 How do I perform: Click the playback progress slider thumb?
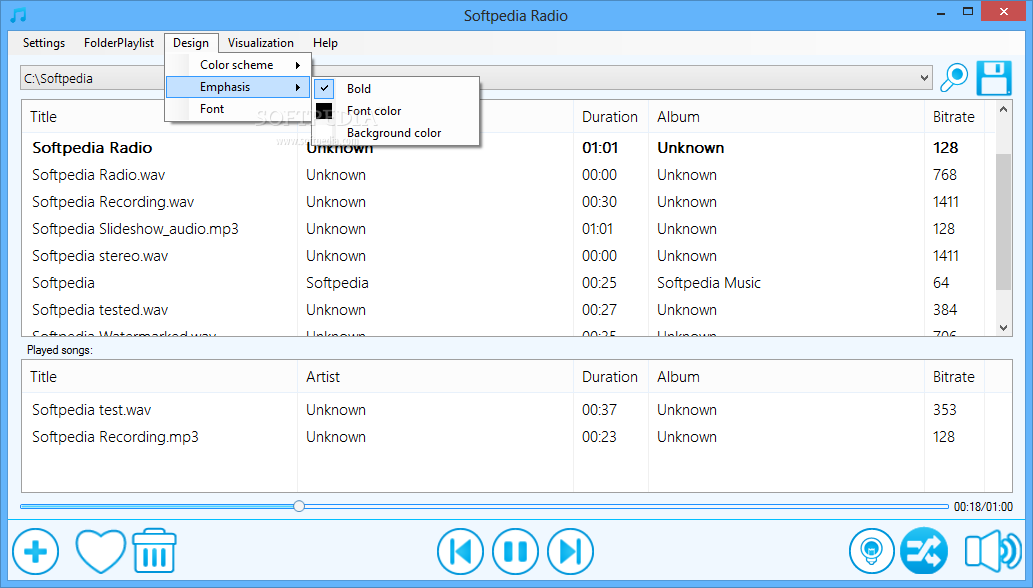point(299,506)
